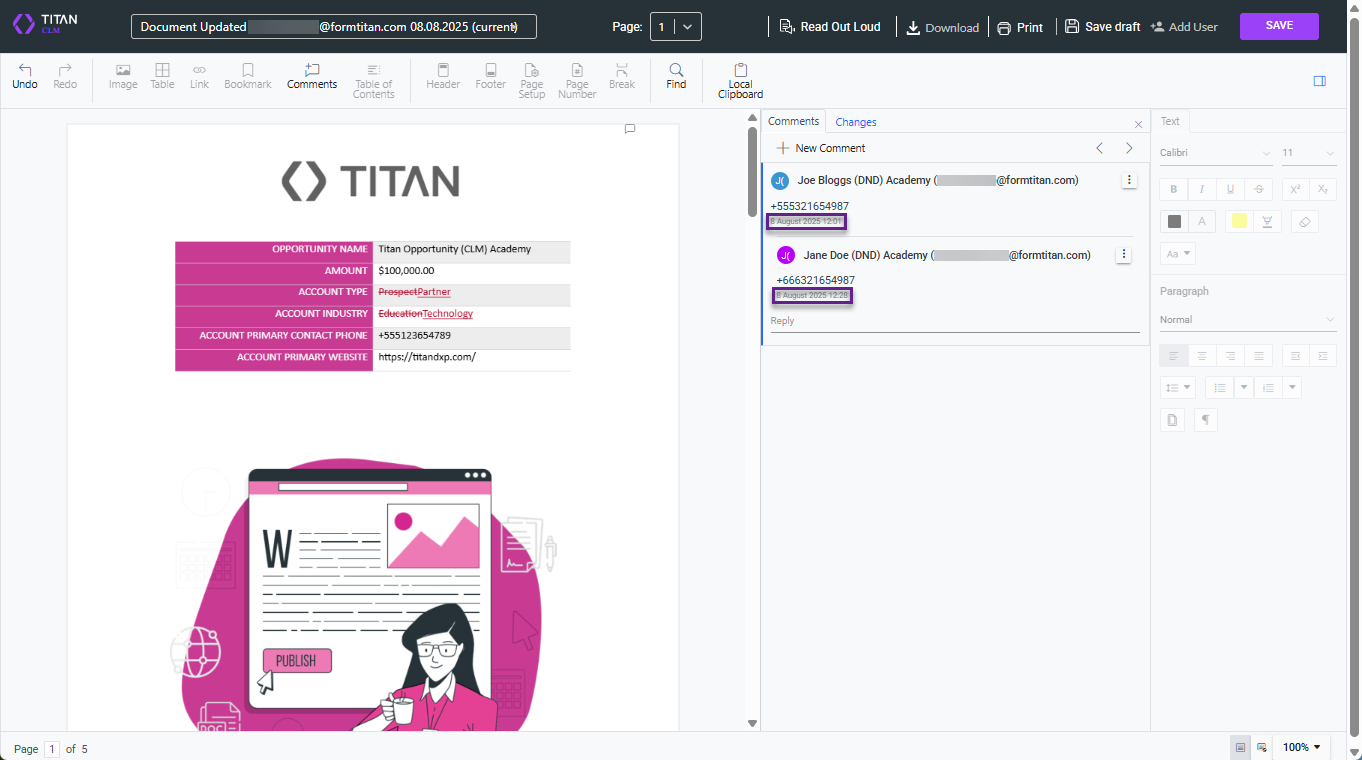Insert a Header using the toolbar icon
Viewport: 1362px width, 760px height.
click(443, 76)
